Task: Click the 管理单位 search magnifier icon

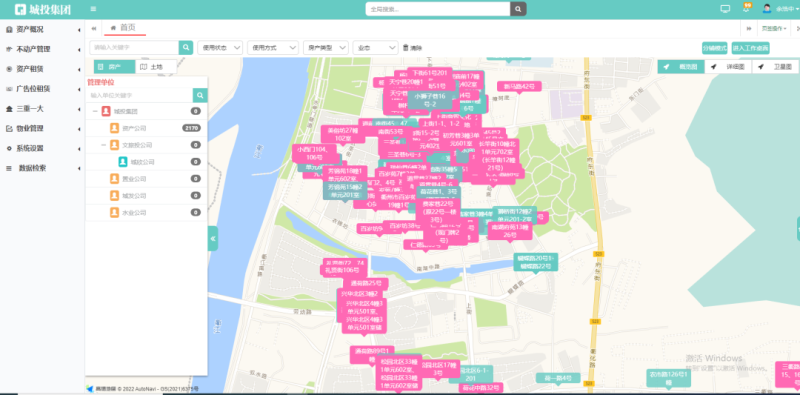Action: 200,95
